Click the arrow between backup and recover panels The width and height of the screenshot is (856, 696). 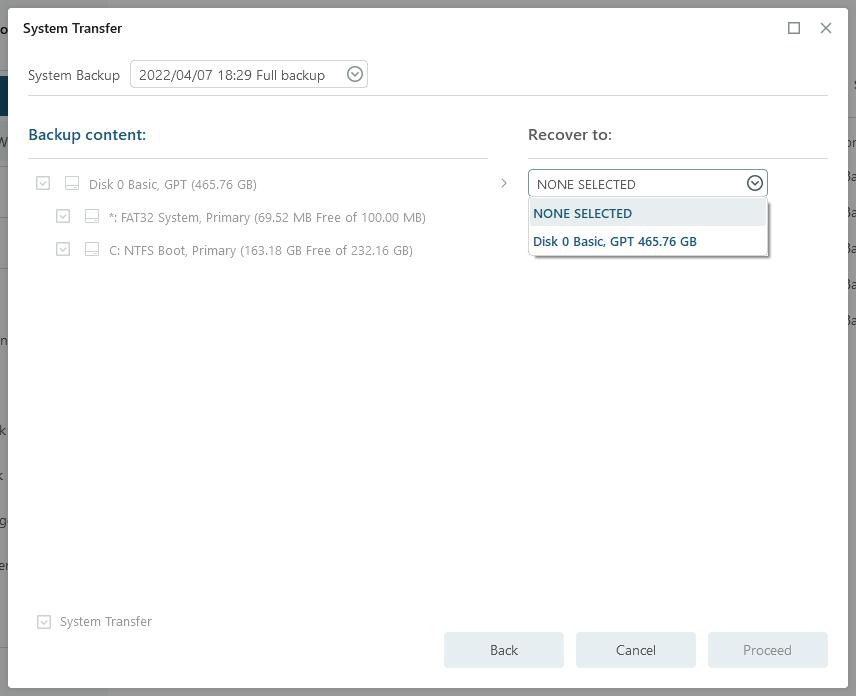point(503,183)
